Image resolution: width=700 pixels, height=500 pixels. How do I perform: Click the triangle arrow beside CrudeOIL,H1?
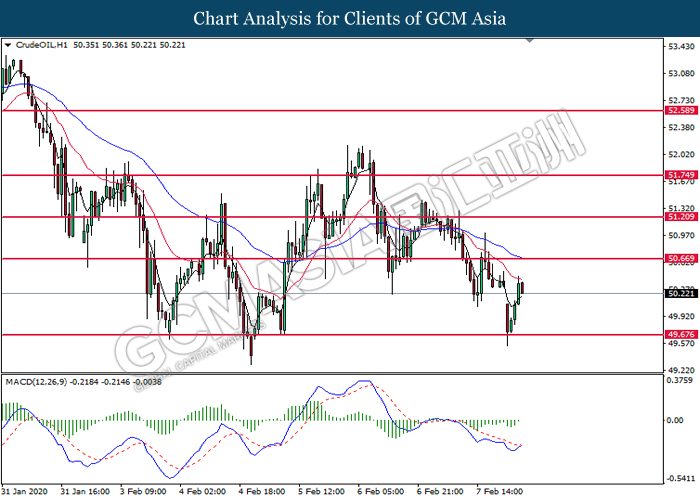[8, 46]
